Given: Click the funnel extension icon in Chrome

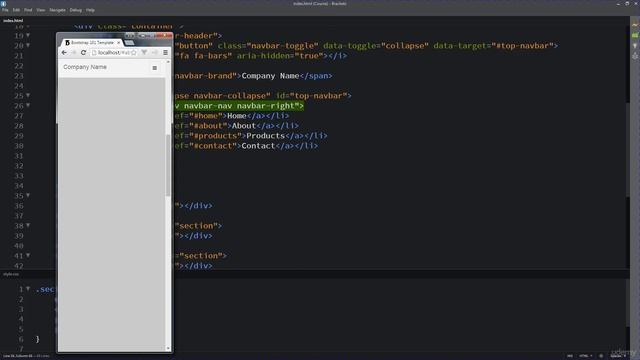Looking at the screenshot, I should 144,53.
